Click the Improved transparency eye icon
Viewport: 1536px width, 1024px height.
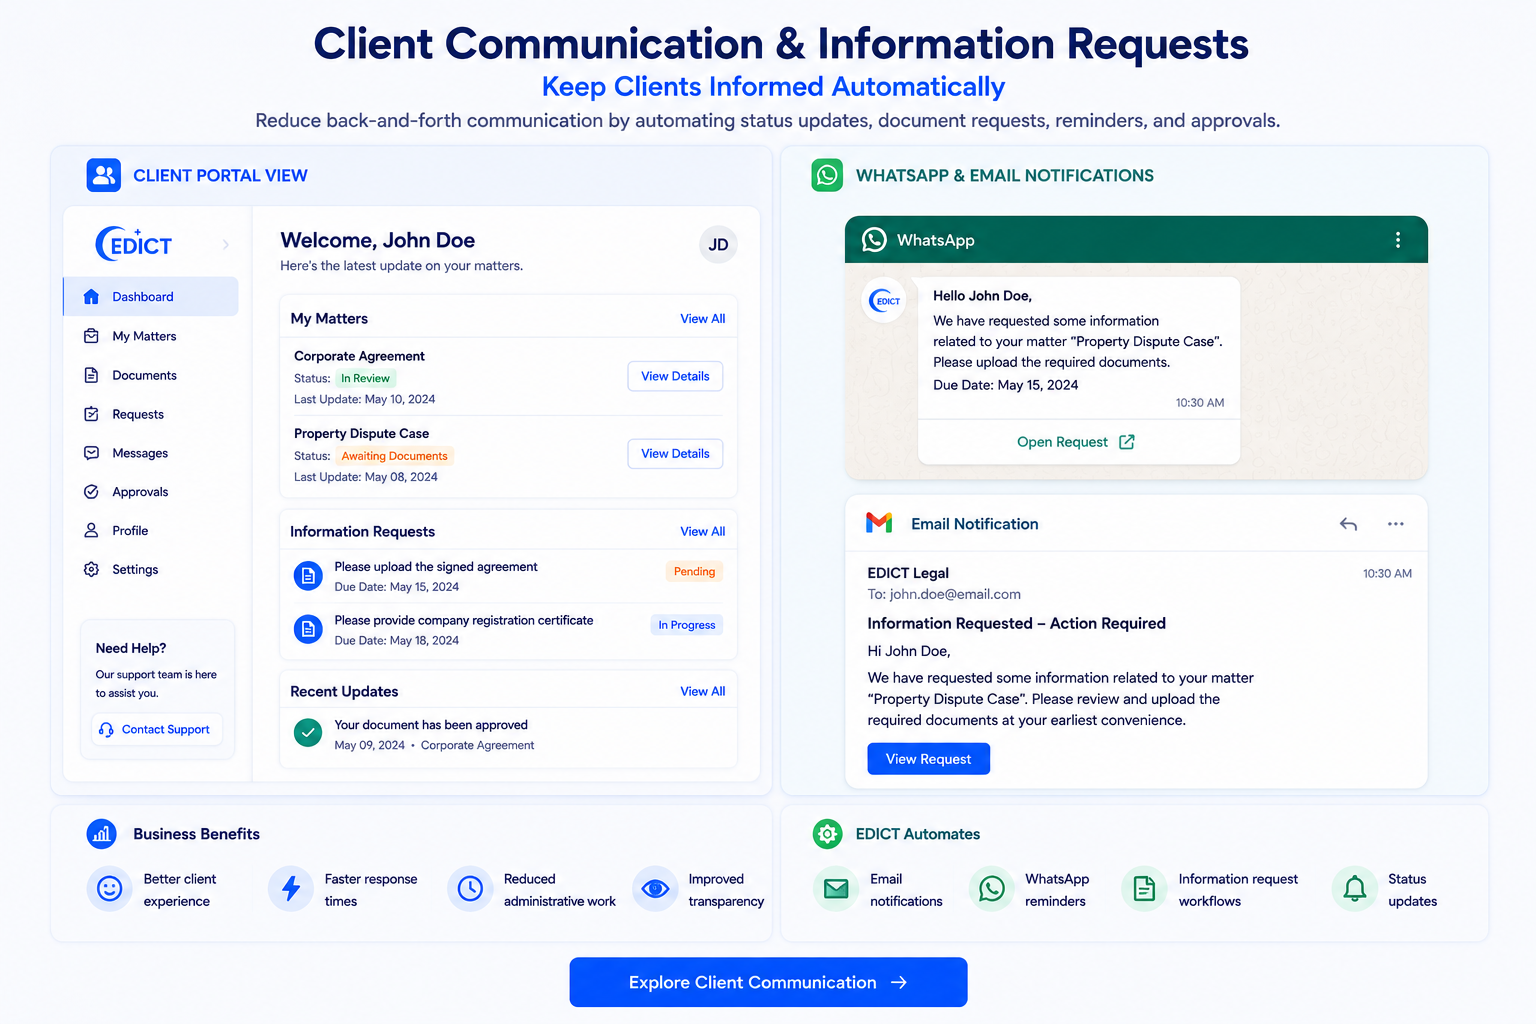[x=655, y=889]
